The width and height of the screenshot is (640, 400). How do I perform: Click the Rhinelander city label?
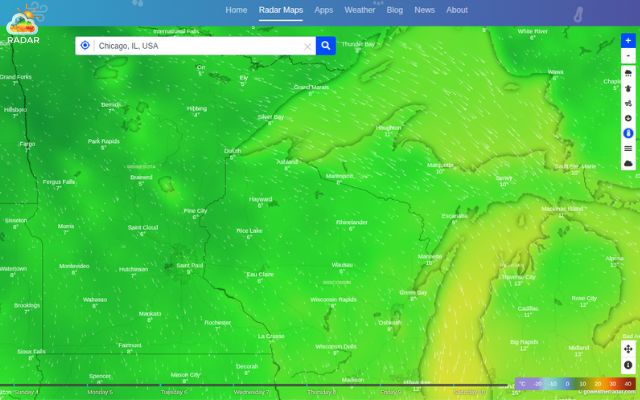pyautogui.click(x=352, y=222)
